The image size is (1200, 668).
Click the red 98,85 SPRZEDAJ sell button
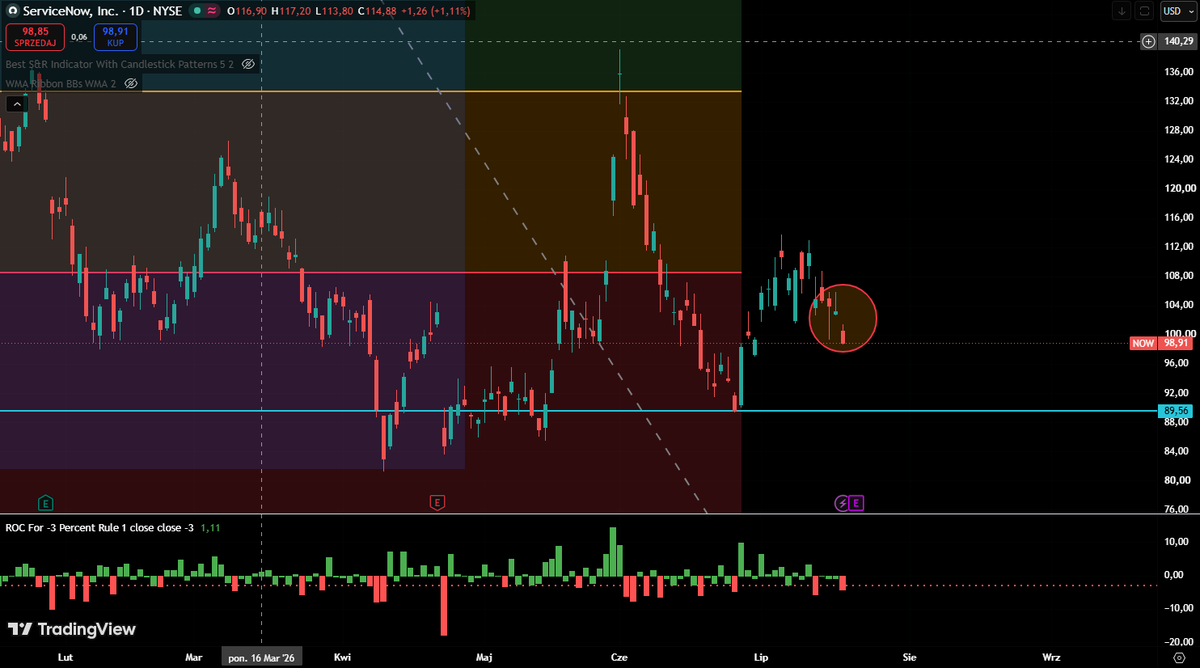coord(35,38)
